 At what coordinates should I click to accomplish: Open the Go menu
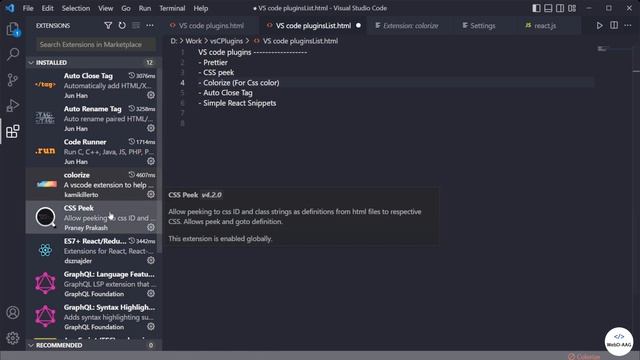(126, 8)
